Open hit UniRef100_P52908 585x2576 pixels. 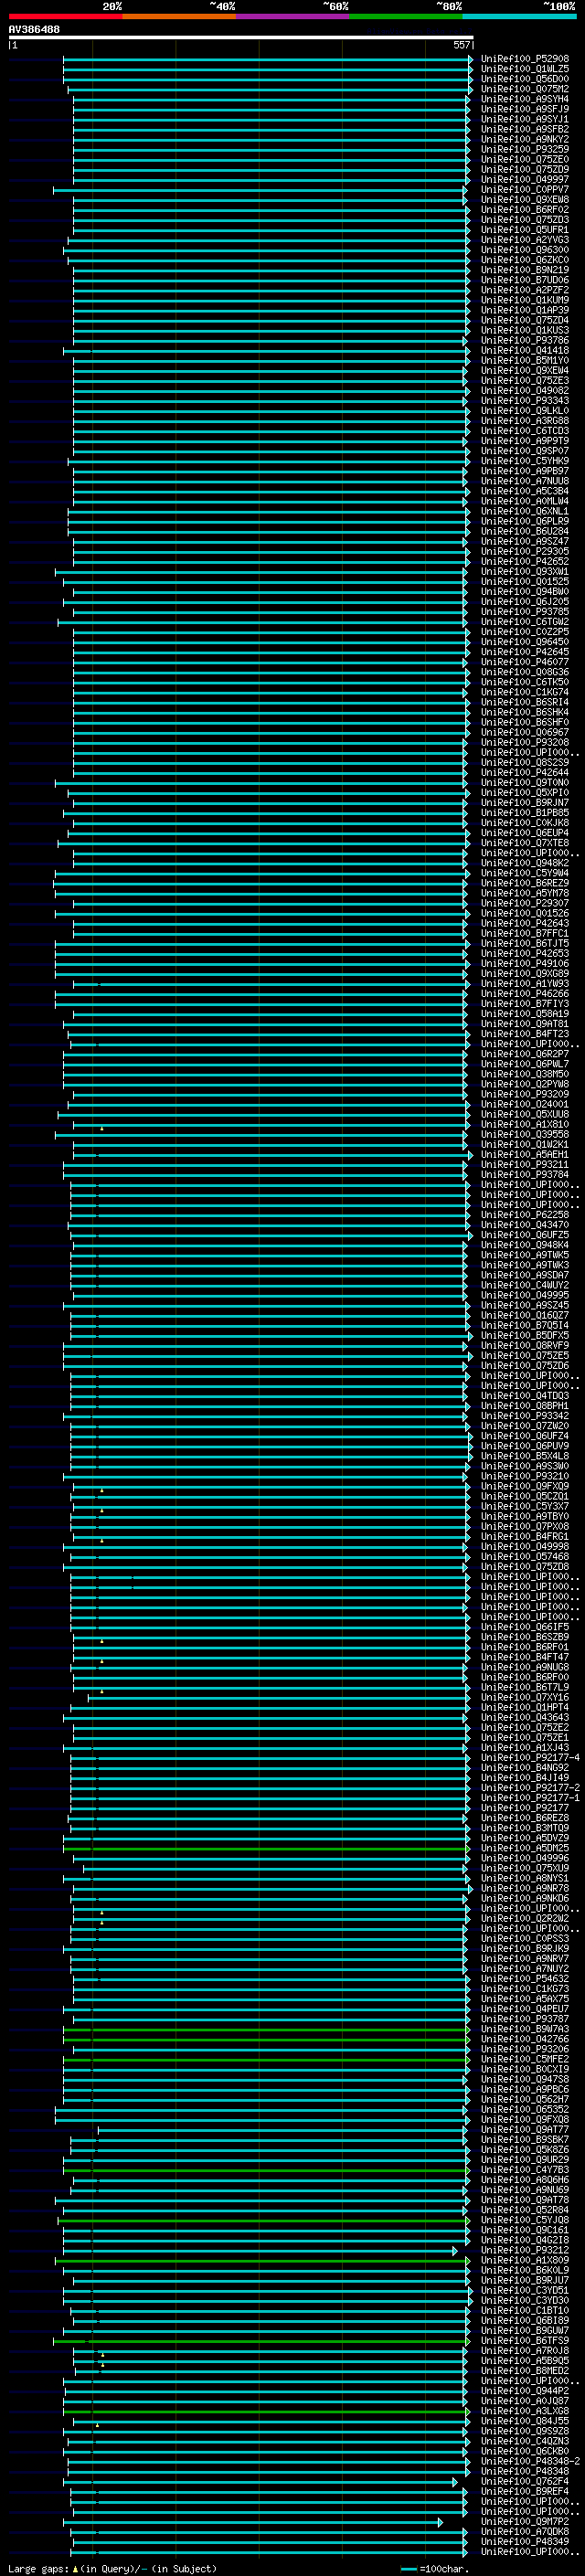click(x=524, y=59)
